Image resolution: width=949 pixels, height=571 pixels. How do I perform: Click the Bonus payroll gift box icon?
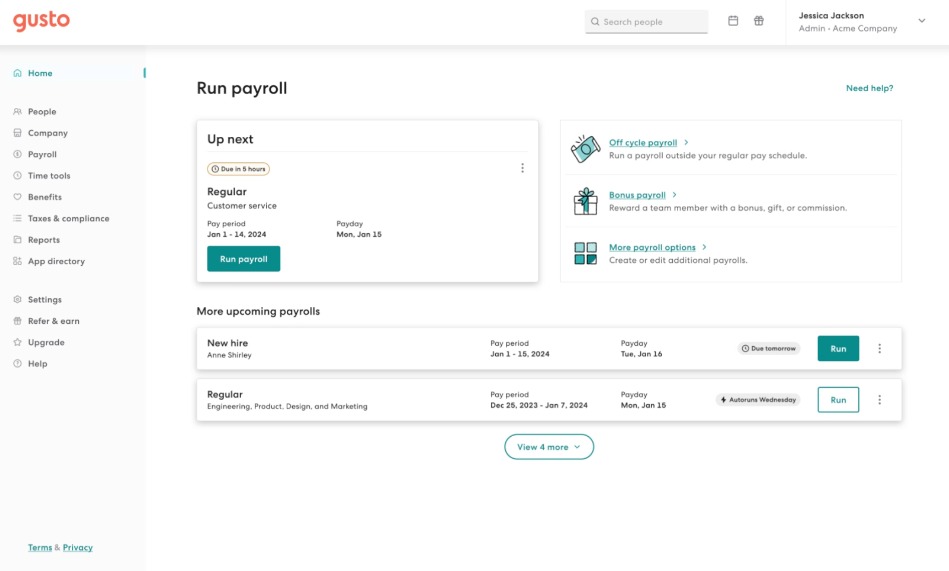(585, 201)
